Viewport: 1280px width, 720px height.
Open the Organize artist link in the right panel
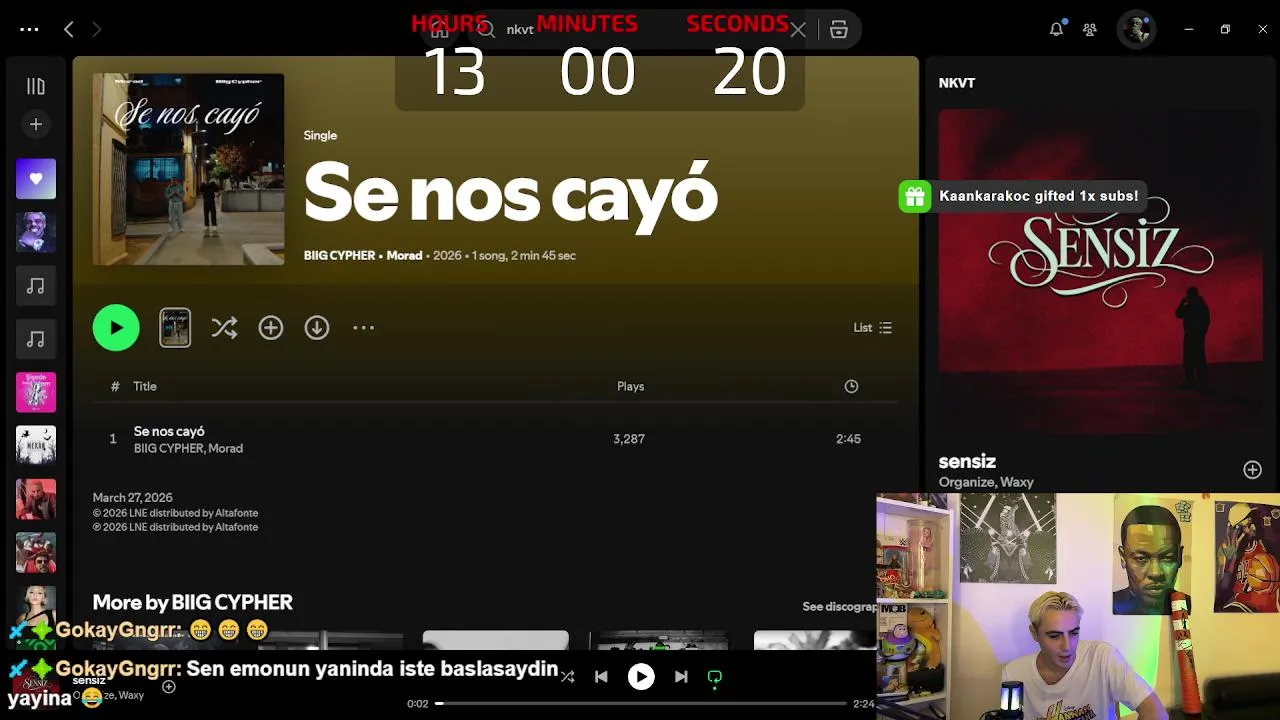click(x=966, y=482)
